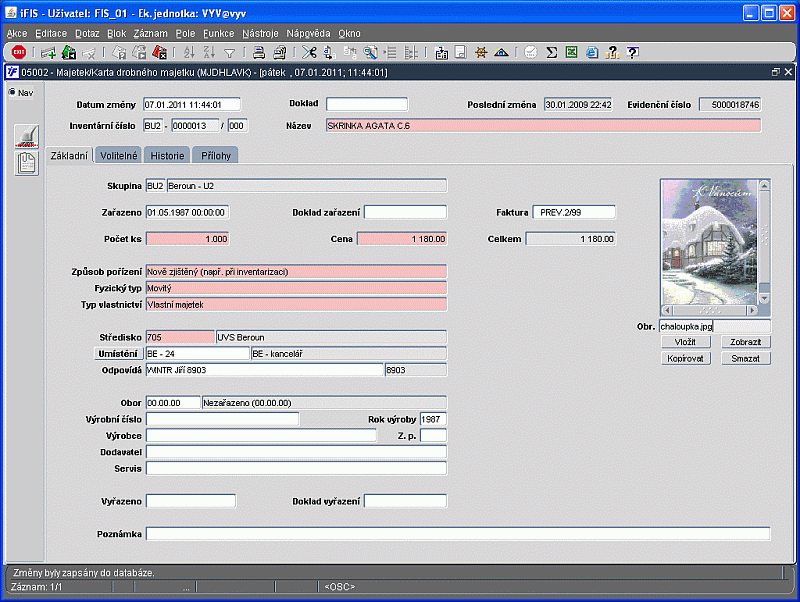Viewport: 800px width, 602px height.
Task: Open the Nástroje menu
Action: pos(260,33)
